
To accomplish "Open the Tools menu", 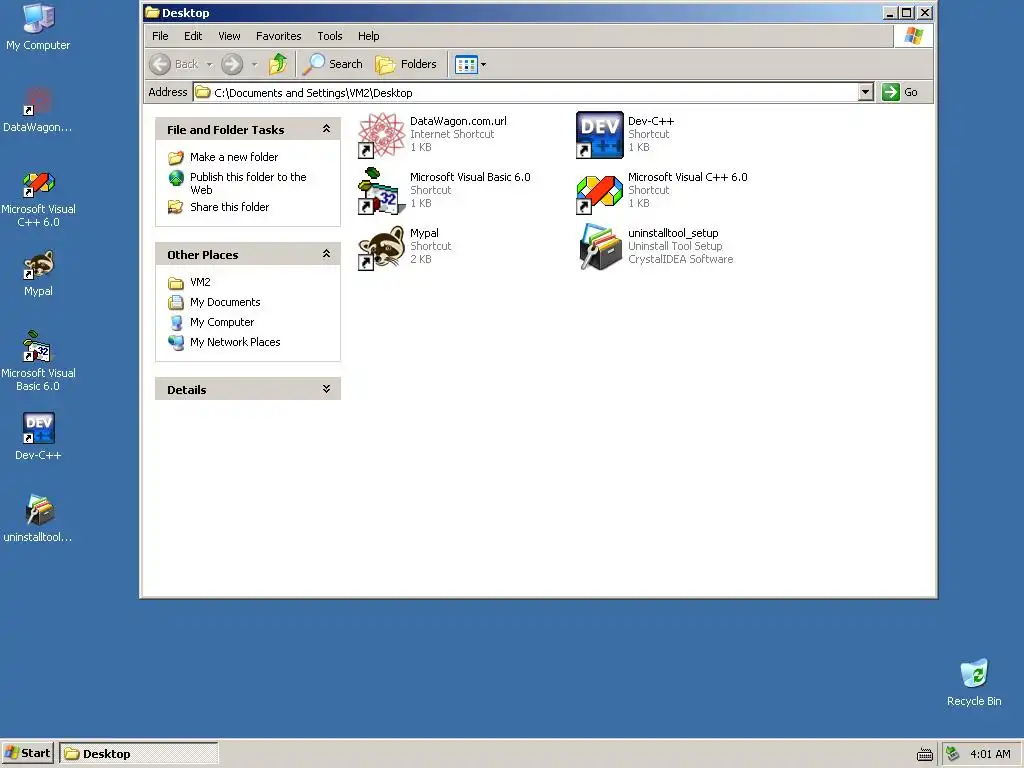I will coord(330,36).
